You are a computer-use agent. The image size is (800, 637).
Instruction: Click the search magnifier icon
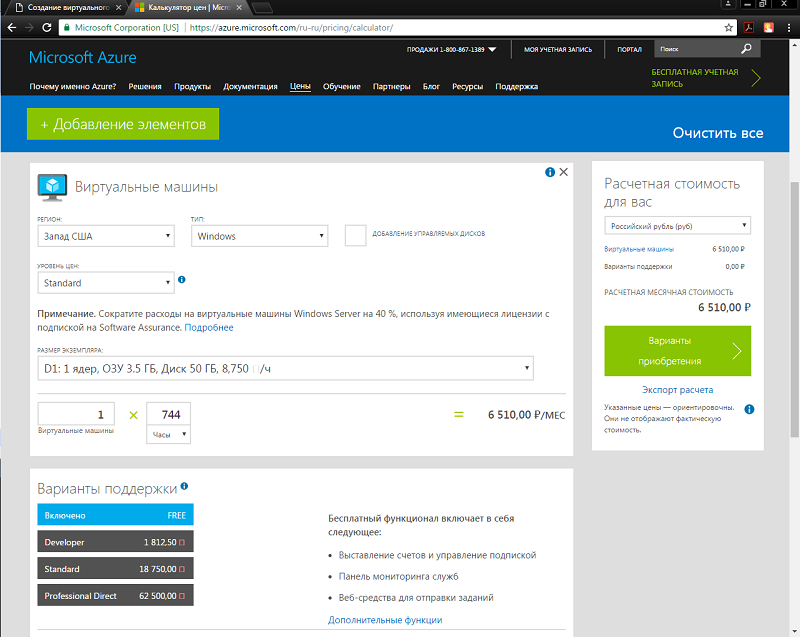pyautogui.click(x=746, y=49)
